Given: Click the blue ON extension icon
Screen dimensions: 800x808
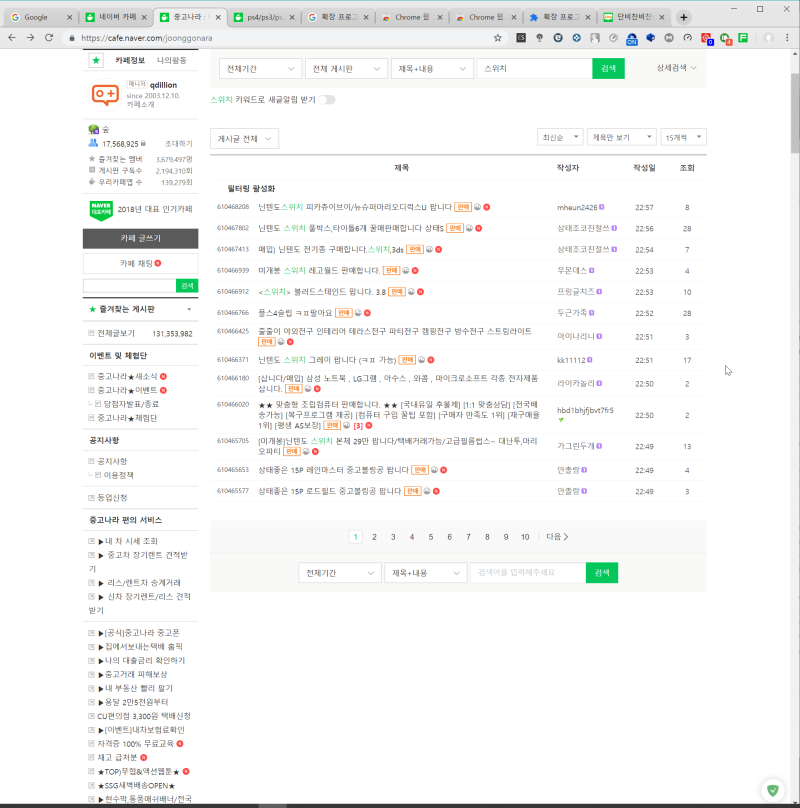Looking at the screenshot, I should [632, 39].
